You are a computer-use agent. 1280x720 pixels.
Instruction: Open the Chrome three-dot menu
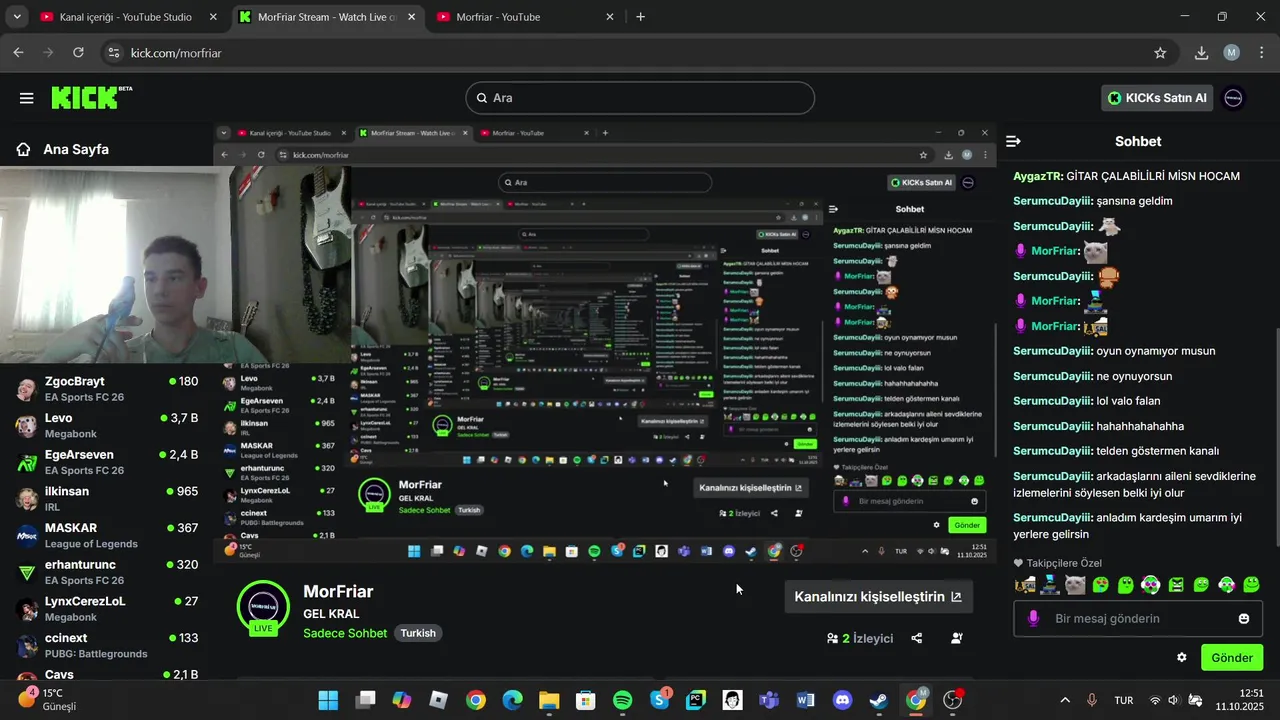(x=1261, y=53)
